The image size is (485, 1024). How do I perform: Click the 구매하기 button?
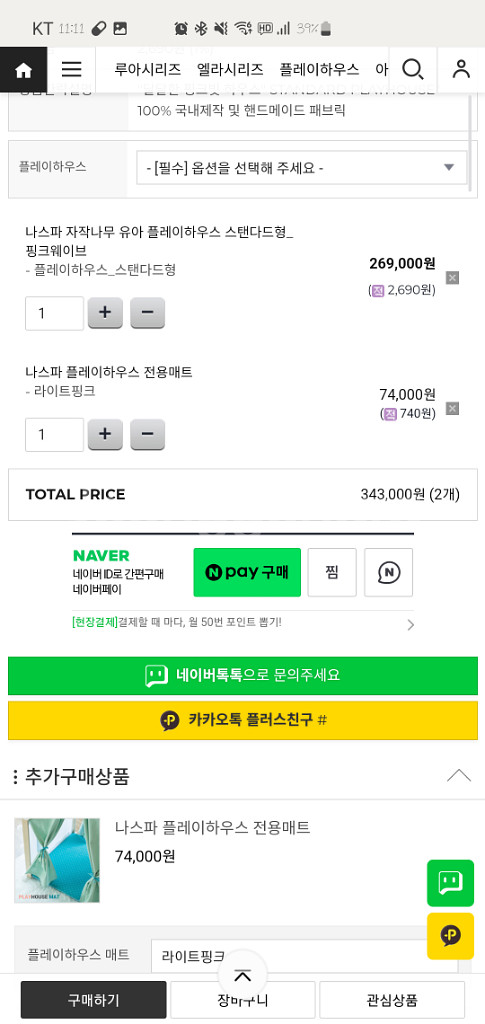tap(93, 1000)
